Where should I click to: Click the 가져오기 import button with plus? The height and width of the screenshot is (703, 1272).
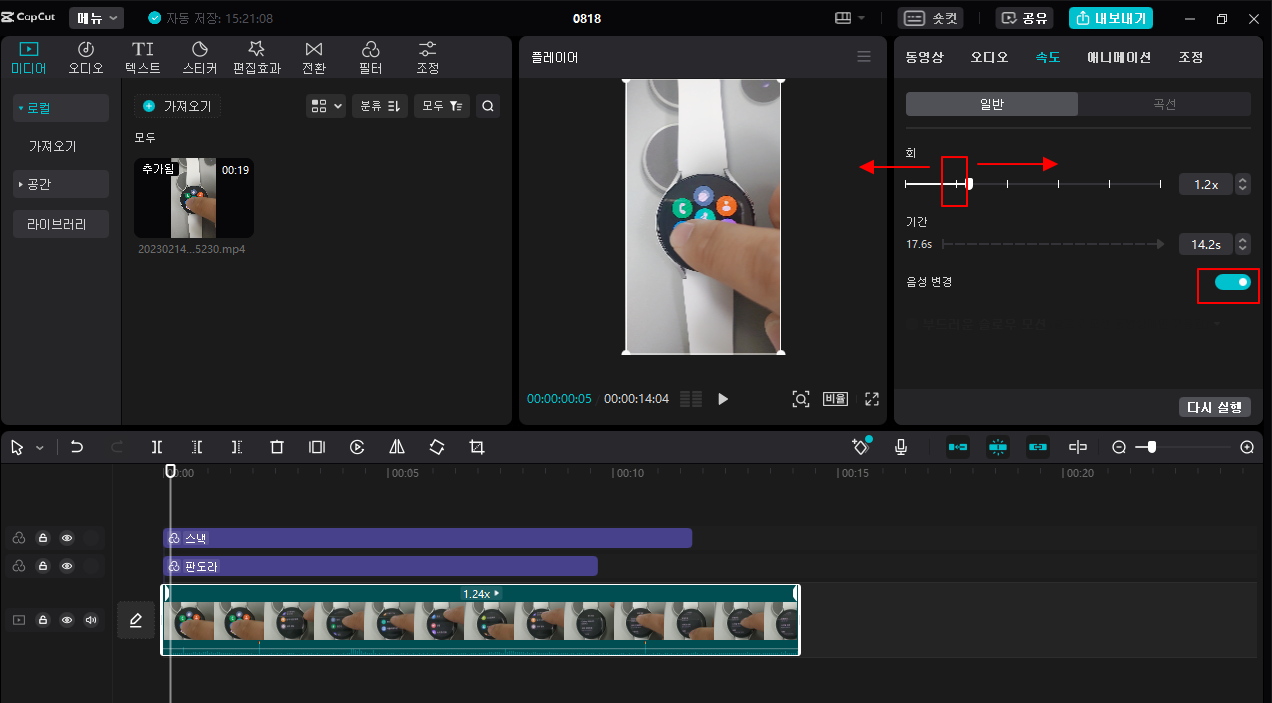(x=177, y=106)
